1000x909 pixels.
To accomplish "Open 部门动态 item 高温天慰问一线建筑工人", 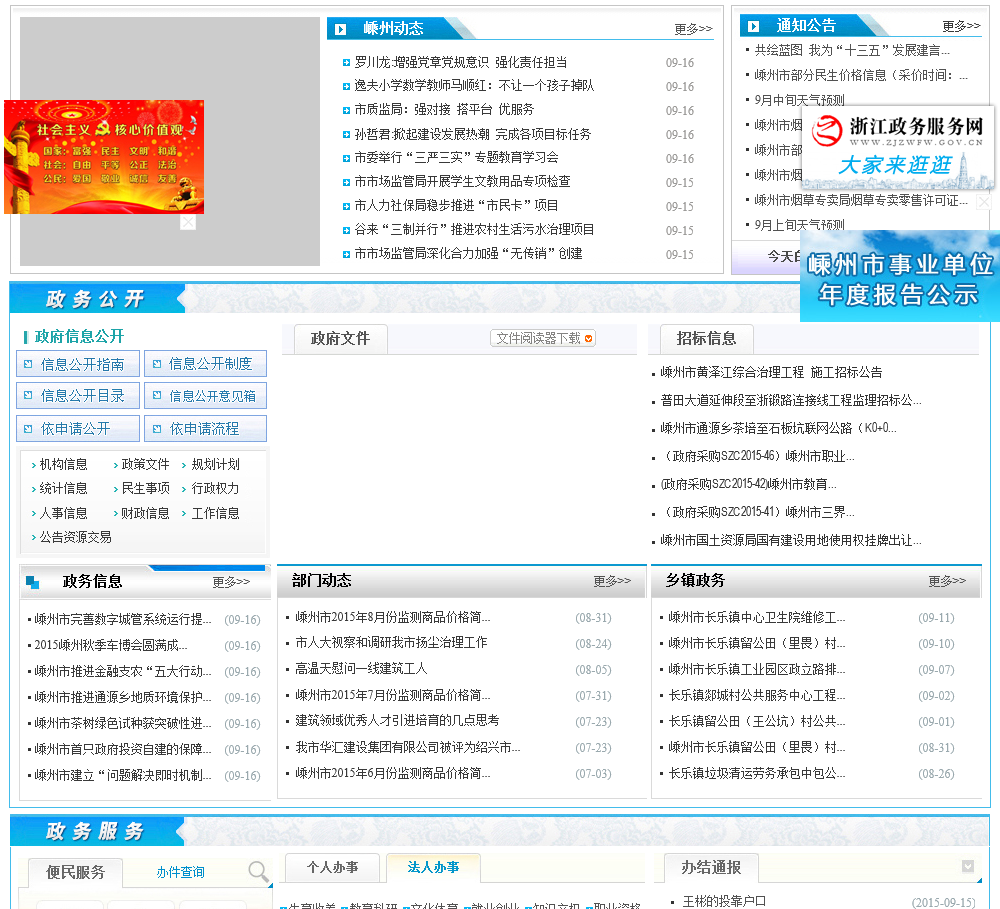I will (361, 669).
